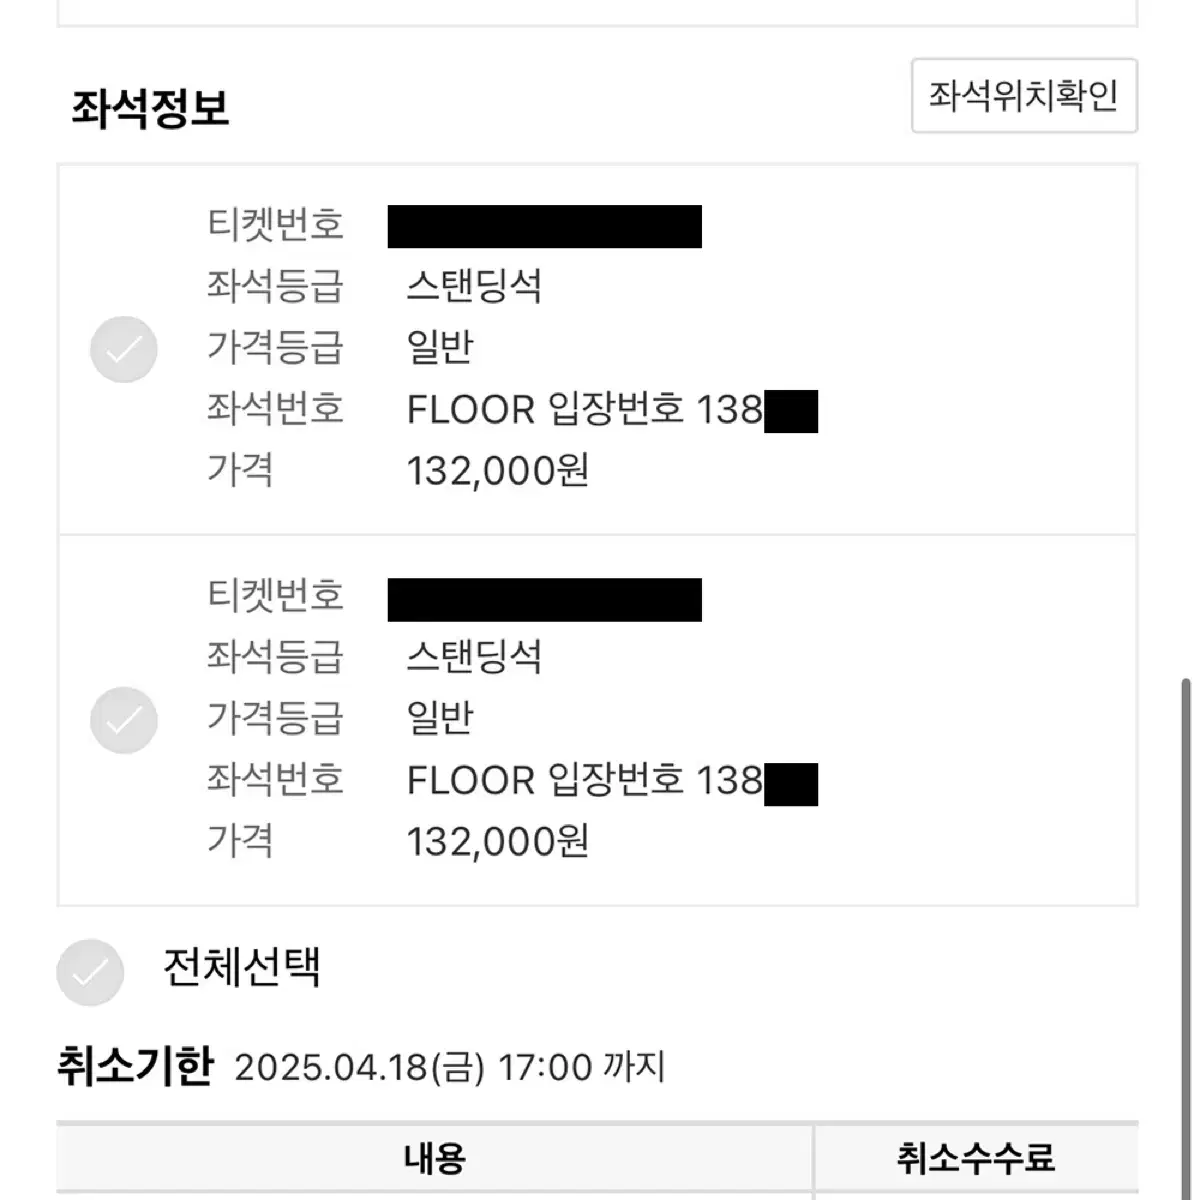Click the 좌석정보 section heading
Screen dimensions: 1200x1200
pyautogui.click(x=150, y=108)
